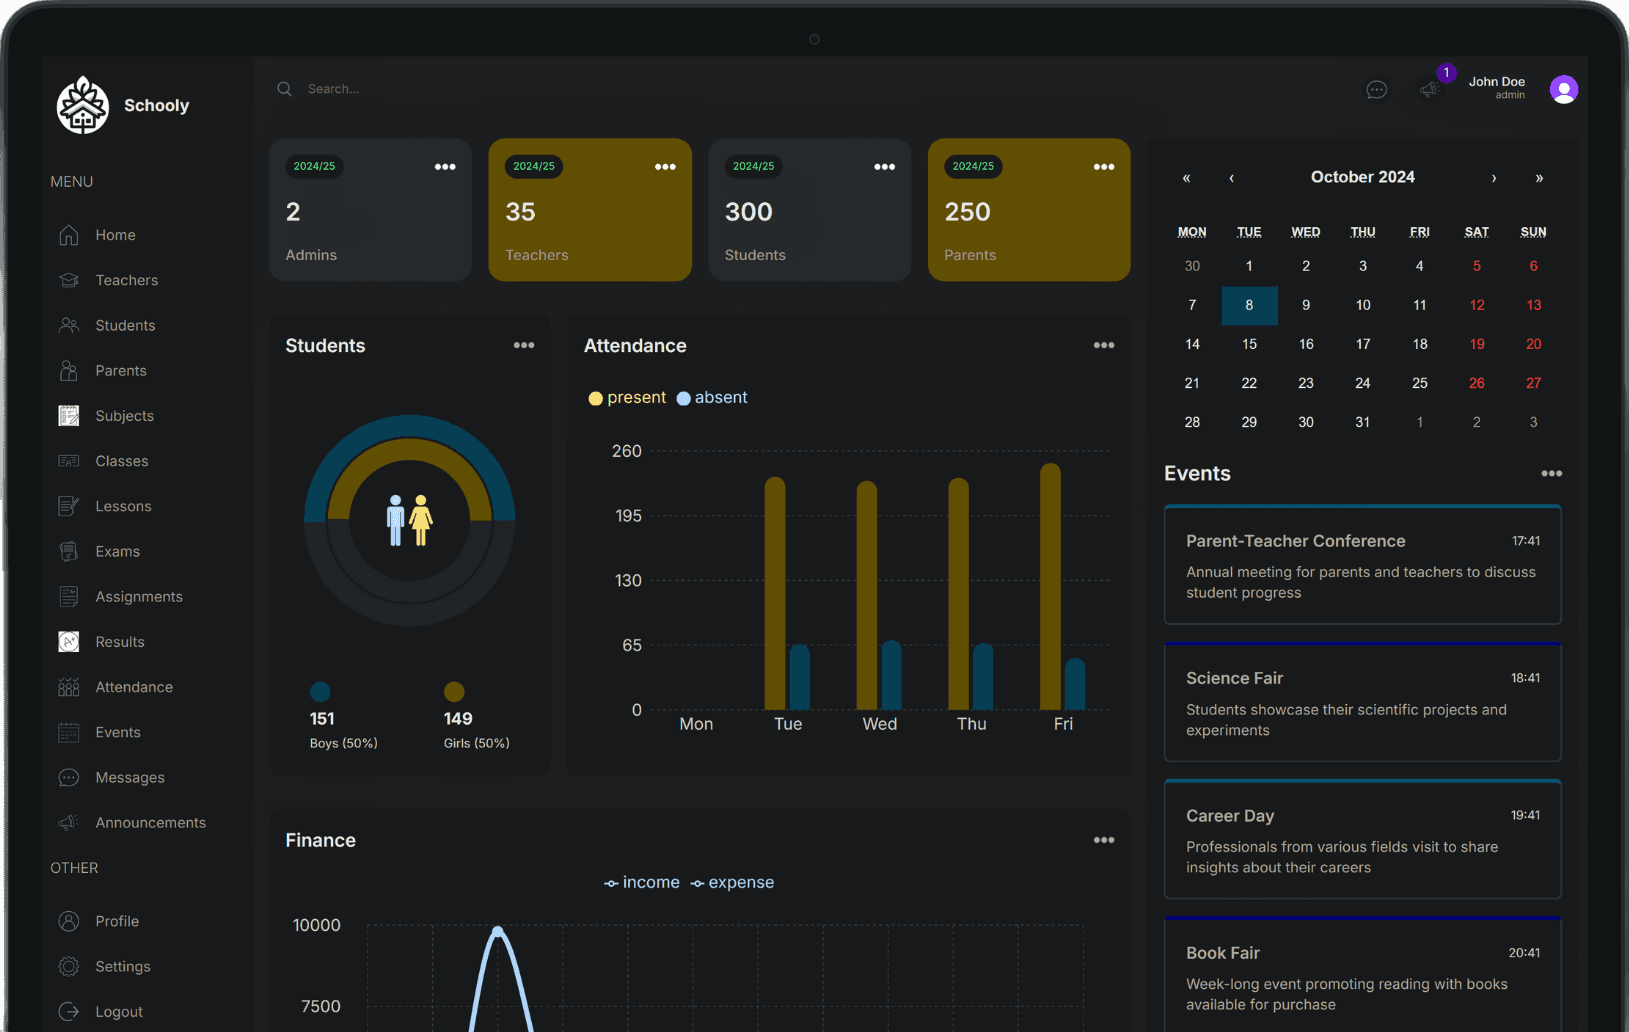
Task: Open Students count card three-dot menu
Action: [885, 167]
